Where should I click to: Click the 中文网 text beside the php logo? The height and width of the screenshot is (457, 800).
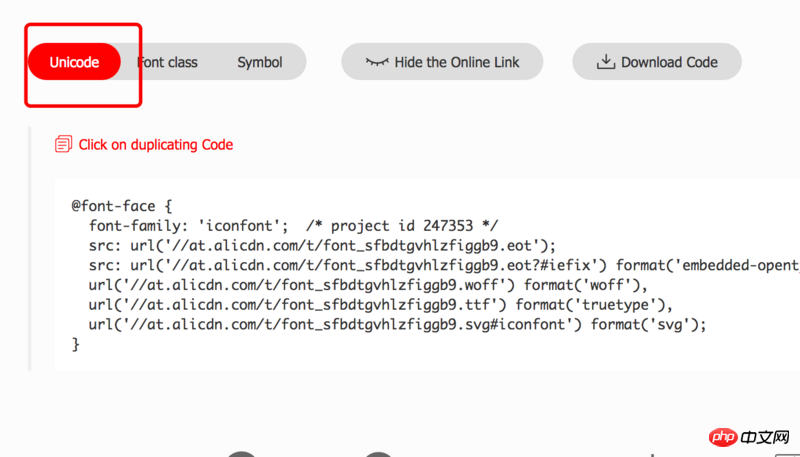point(765,438)
